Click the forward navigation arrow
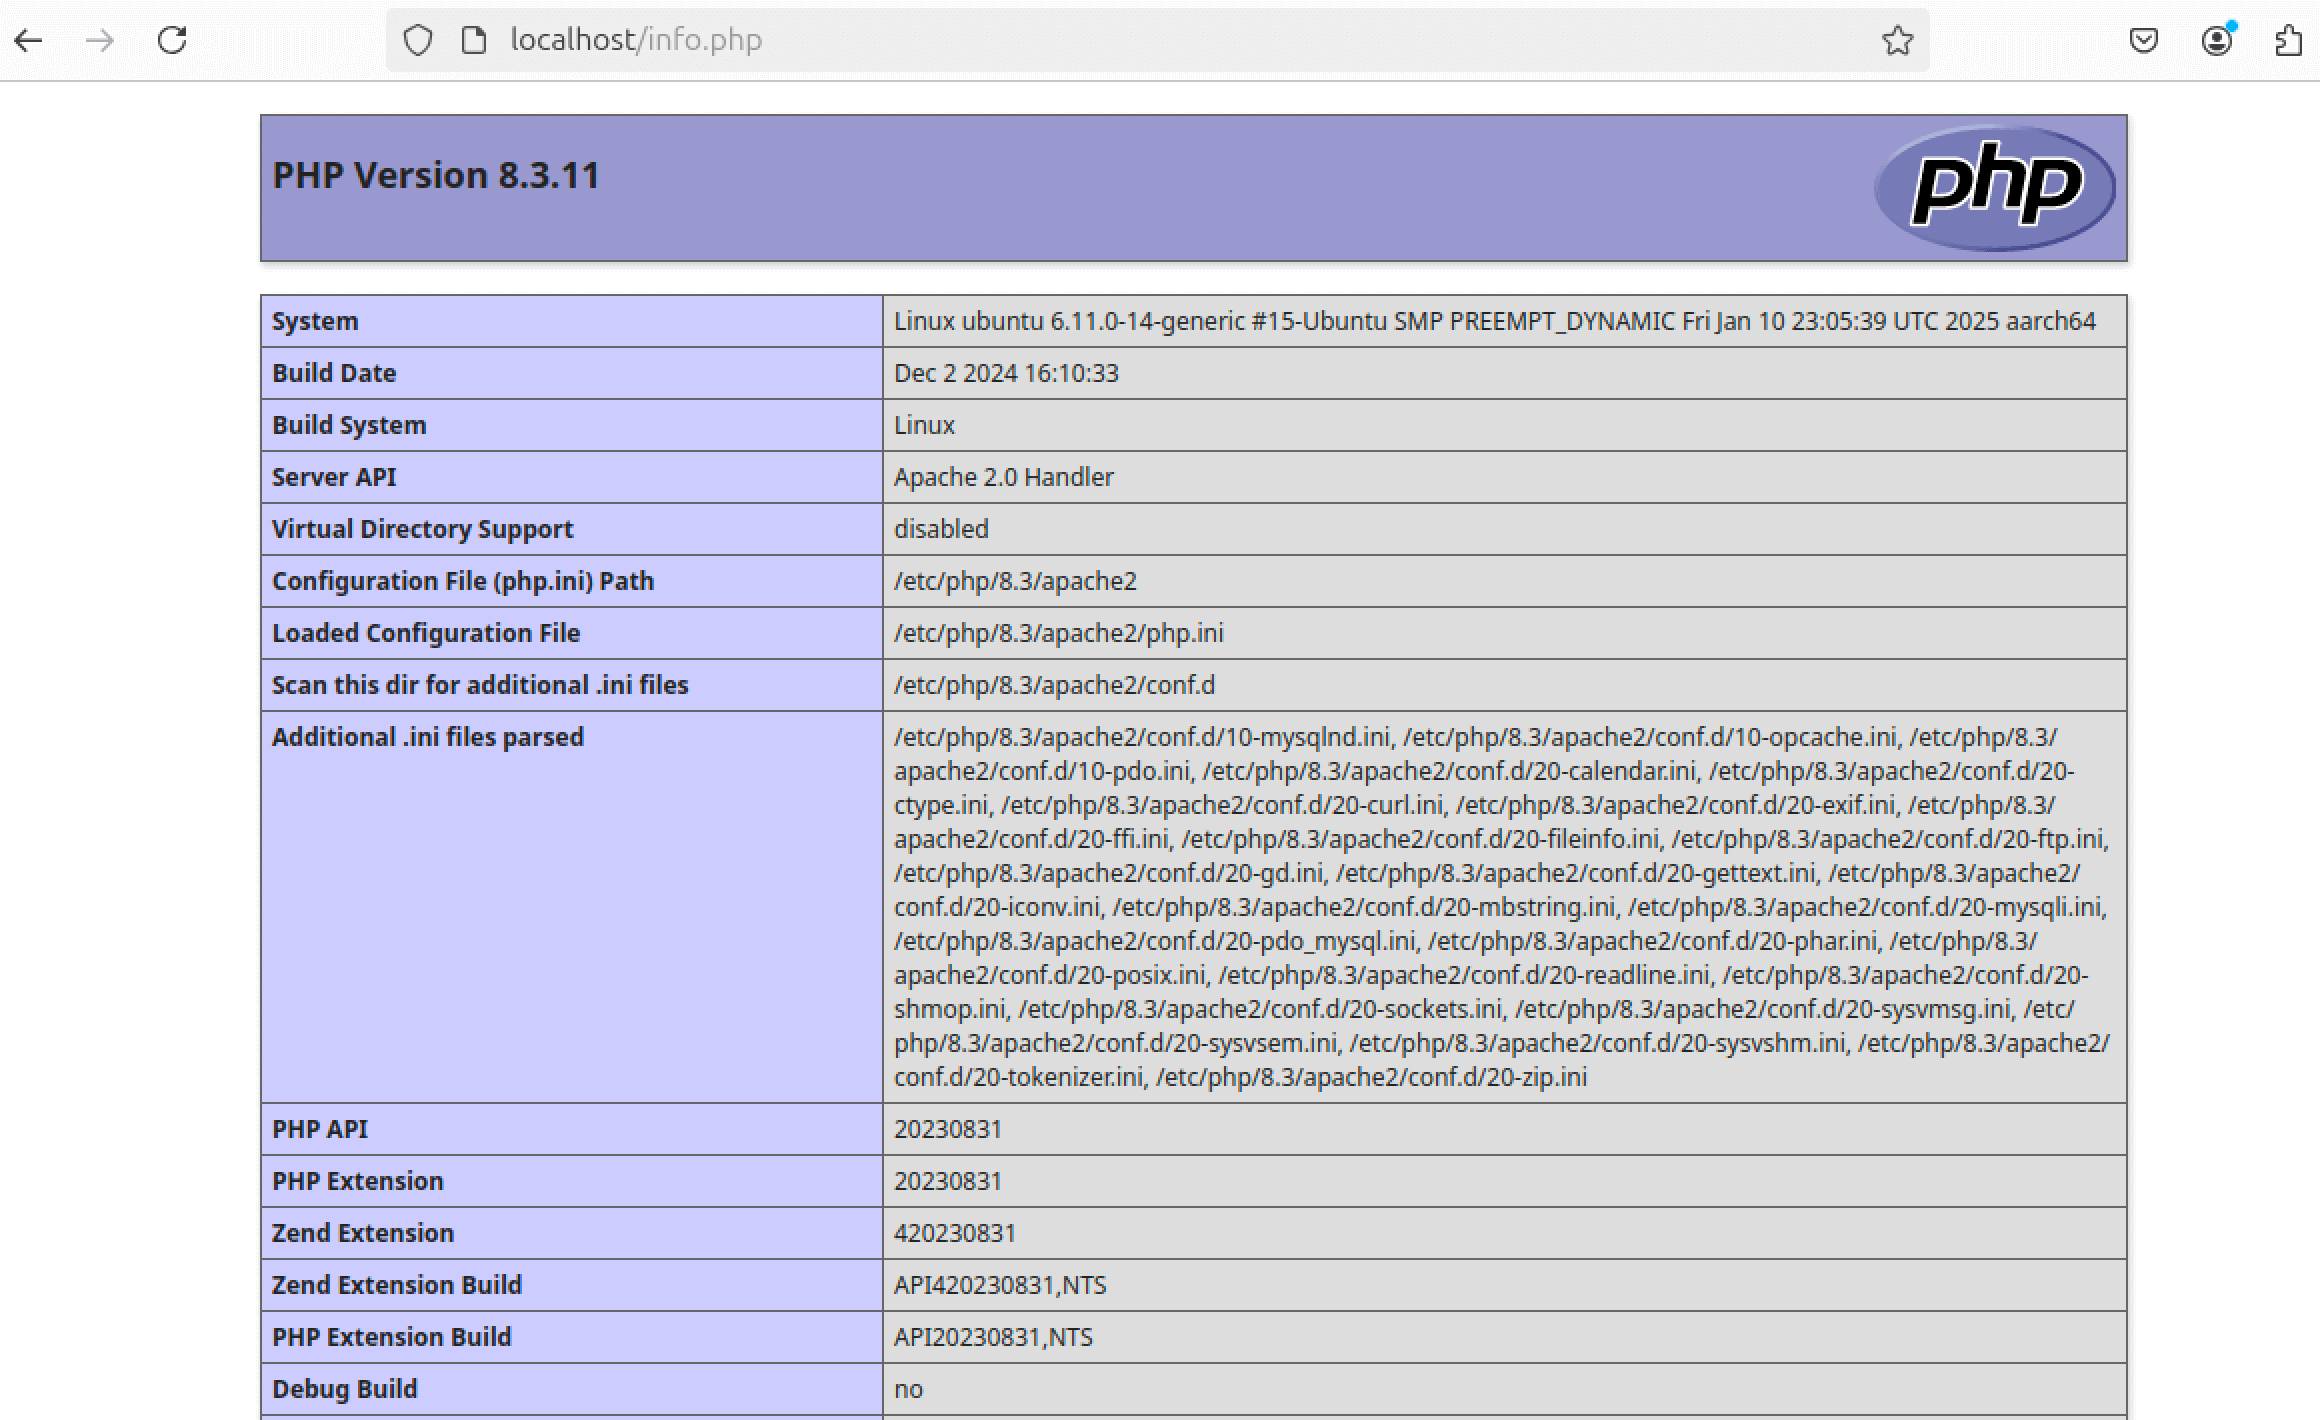The image size is (2320, 1420). click(x=100, y=40)
